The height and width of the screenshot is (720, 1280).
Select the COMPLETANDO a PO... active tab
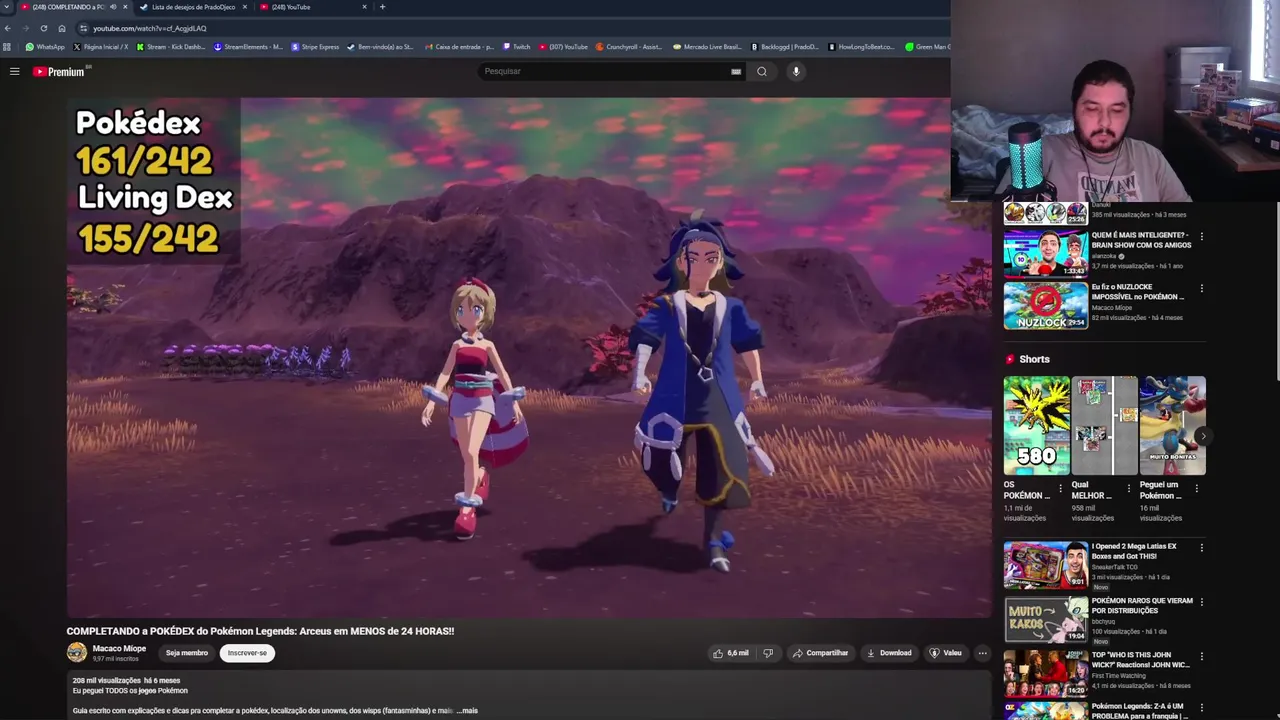coord(75,7)
